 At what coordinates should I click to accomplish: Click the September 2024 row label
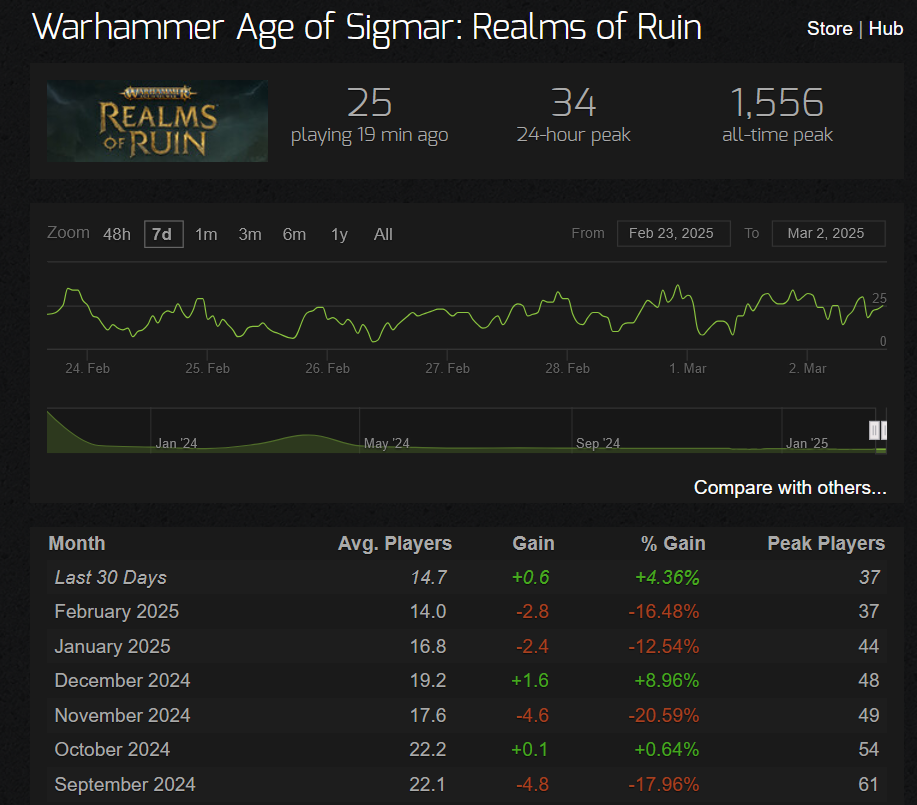[x=125, y=784]
